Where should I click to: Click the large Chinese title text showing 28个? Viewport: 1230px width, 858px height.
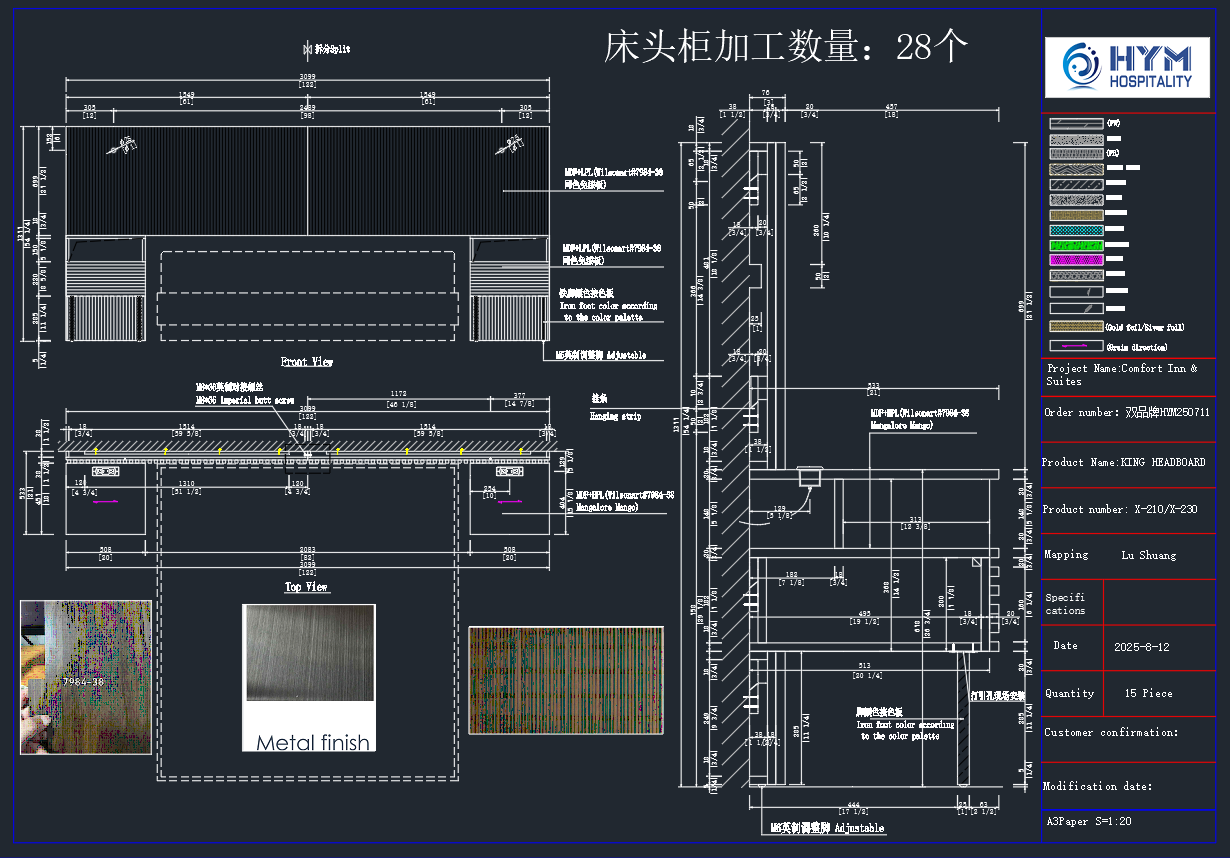point(786,46)
